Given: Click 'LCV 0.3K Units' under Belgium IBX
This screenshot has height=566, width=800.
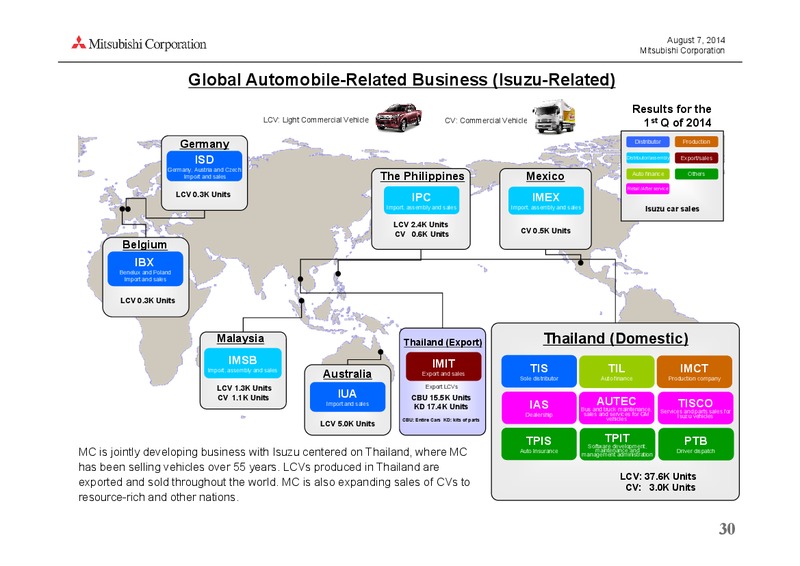Looking at the screenshot, I should point(147,301).
